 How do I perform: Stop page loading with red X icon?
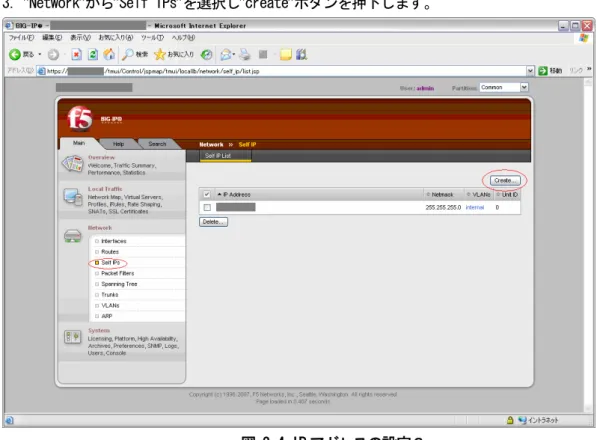(77, 55)
